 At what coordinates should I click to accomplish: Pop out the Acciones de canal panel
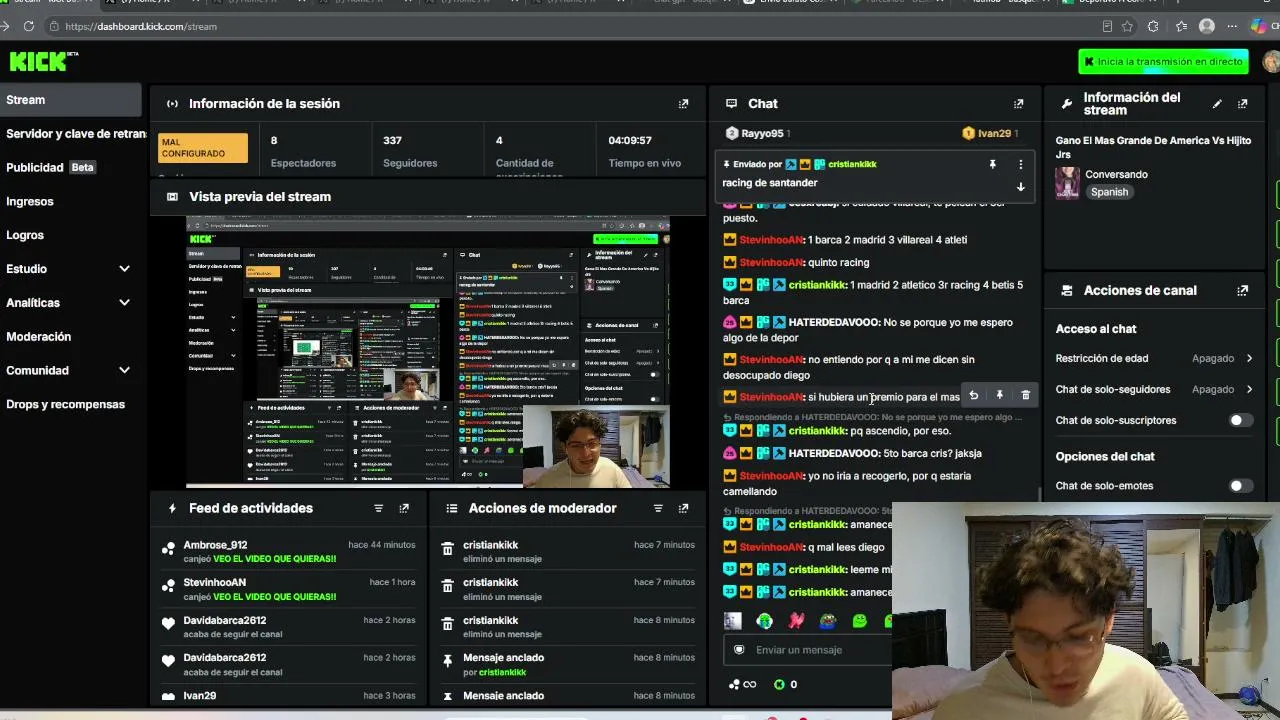click(1242, 291)
